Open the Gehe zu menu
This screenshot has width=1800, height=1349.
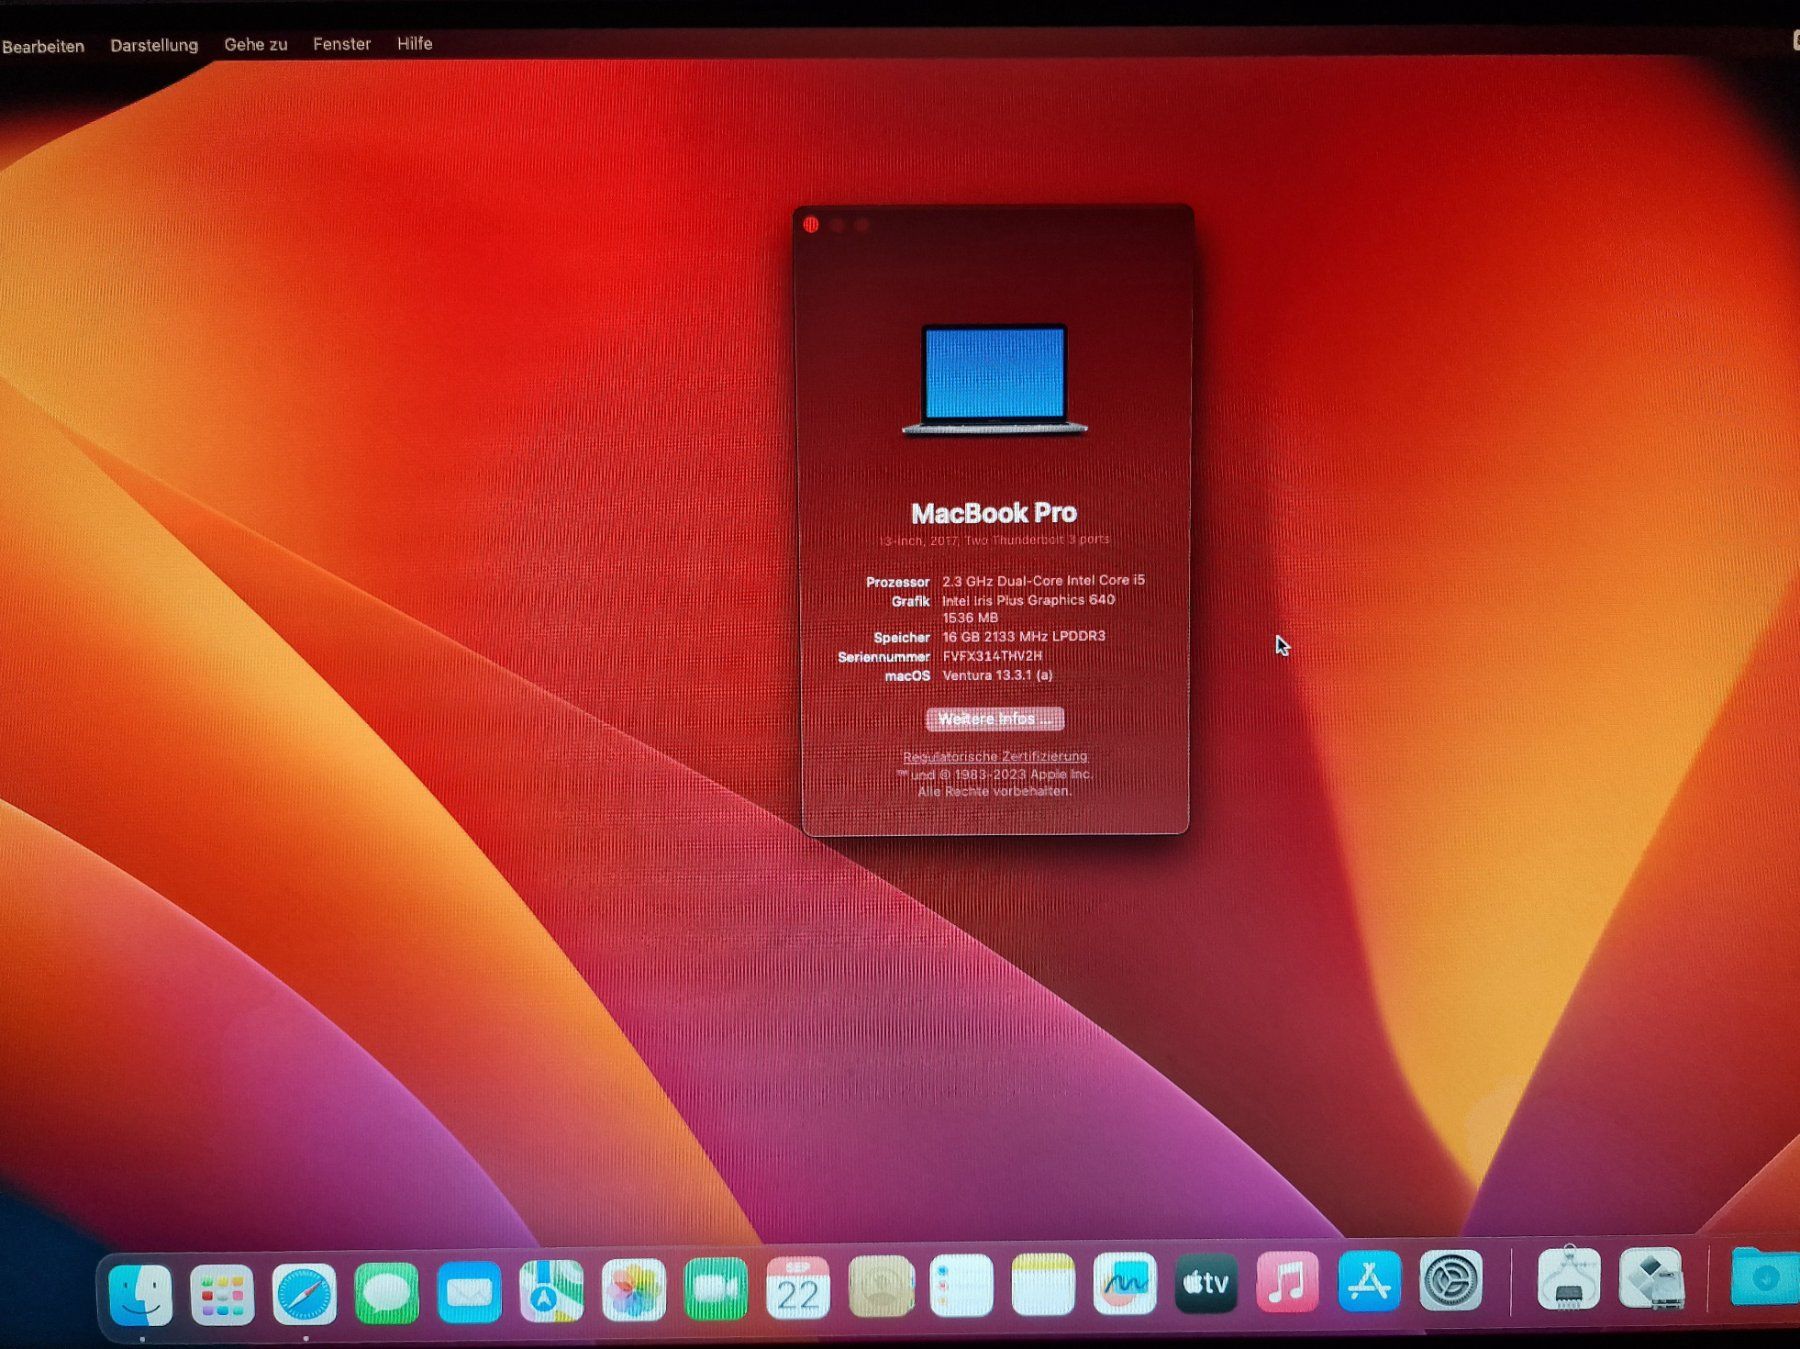click(x=256, y=44)
